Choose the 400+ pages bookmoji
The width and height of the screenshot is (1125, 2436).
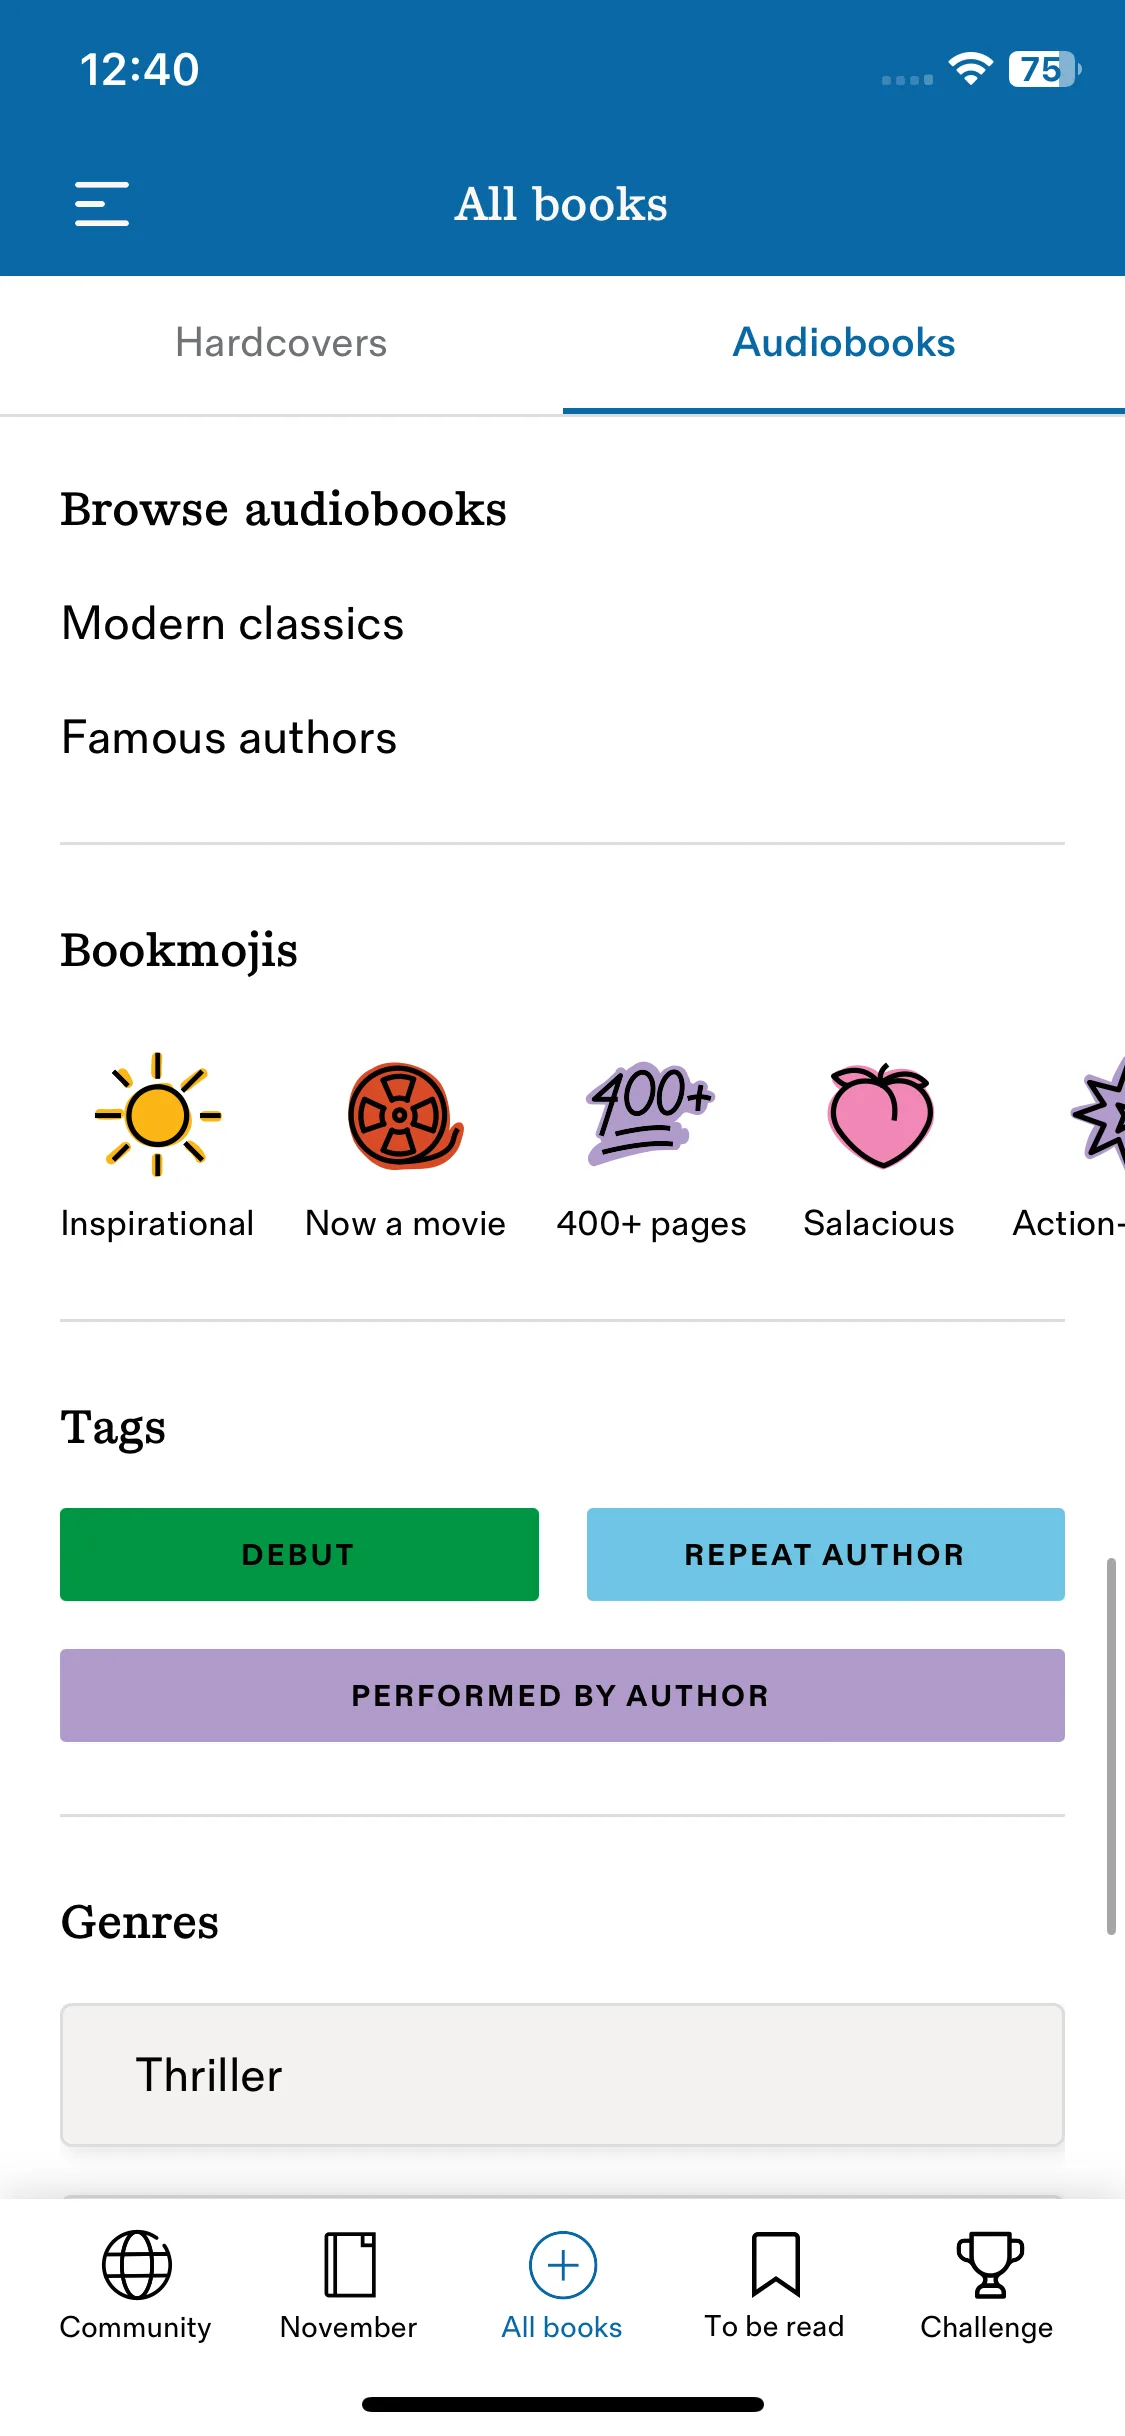pos(651,1113)
